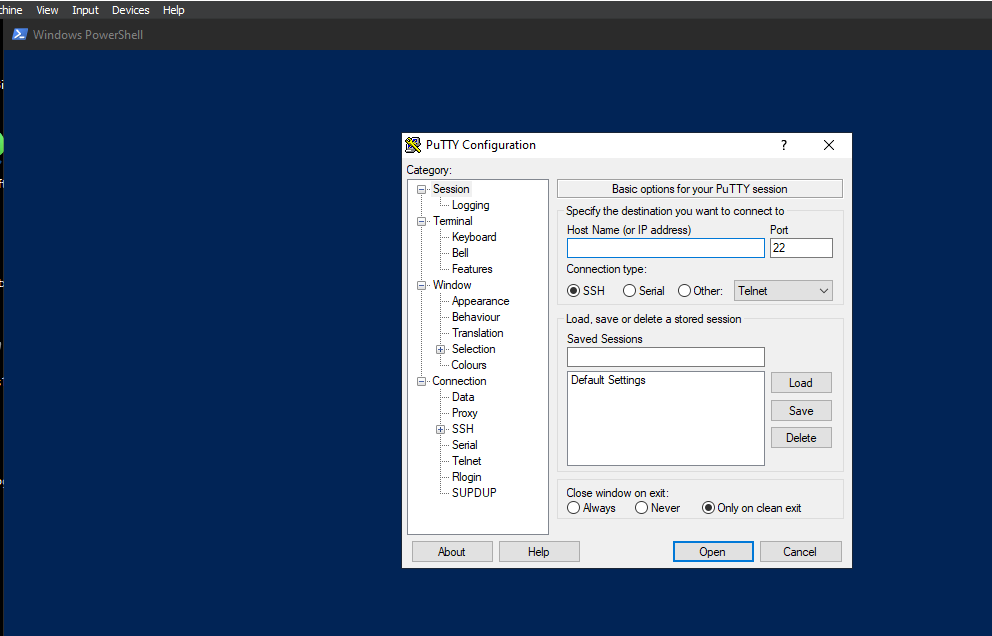Expand the Selection tree node

(x=440, y=349)
